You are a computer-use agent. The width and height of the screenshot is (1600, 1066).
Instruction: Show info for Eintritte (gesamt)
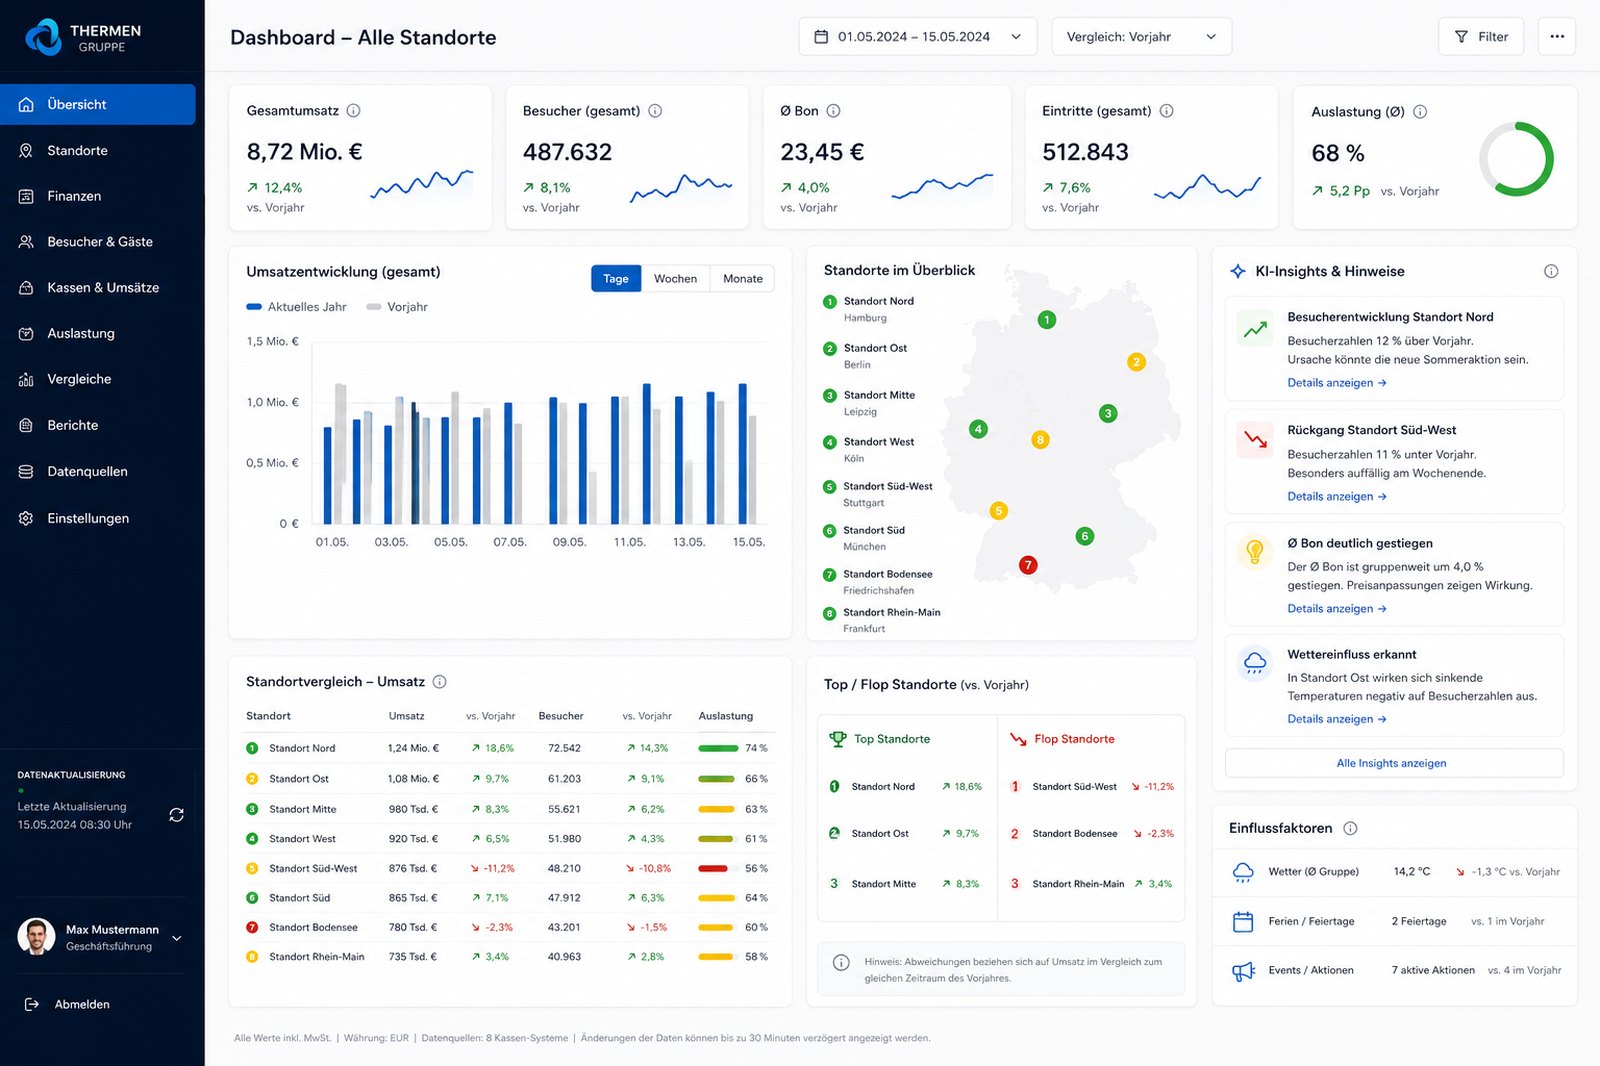(x=1166, y=111)
